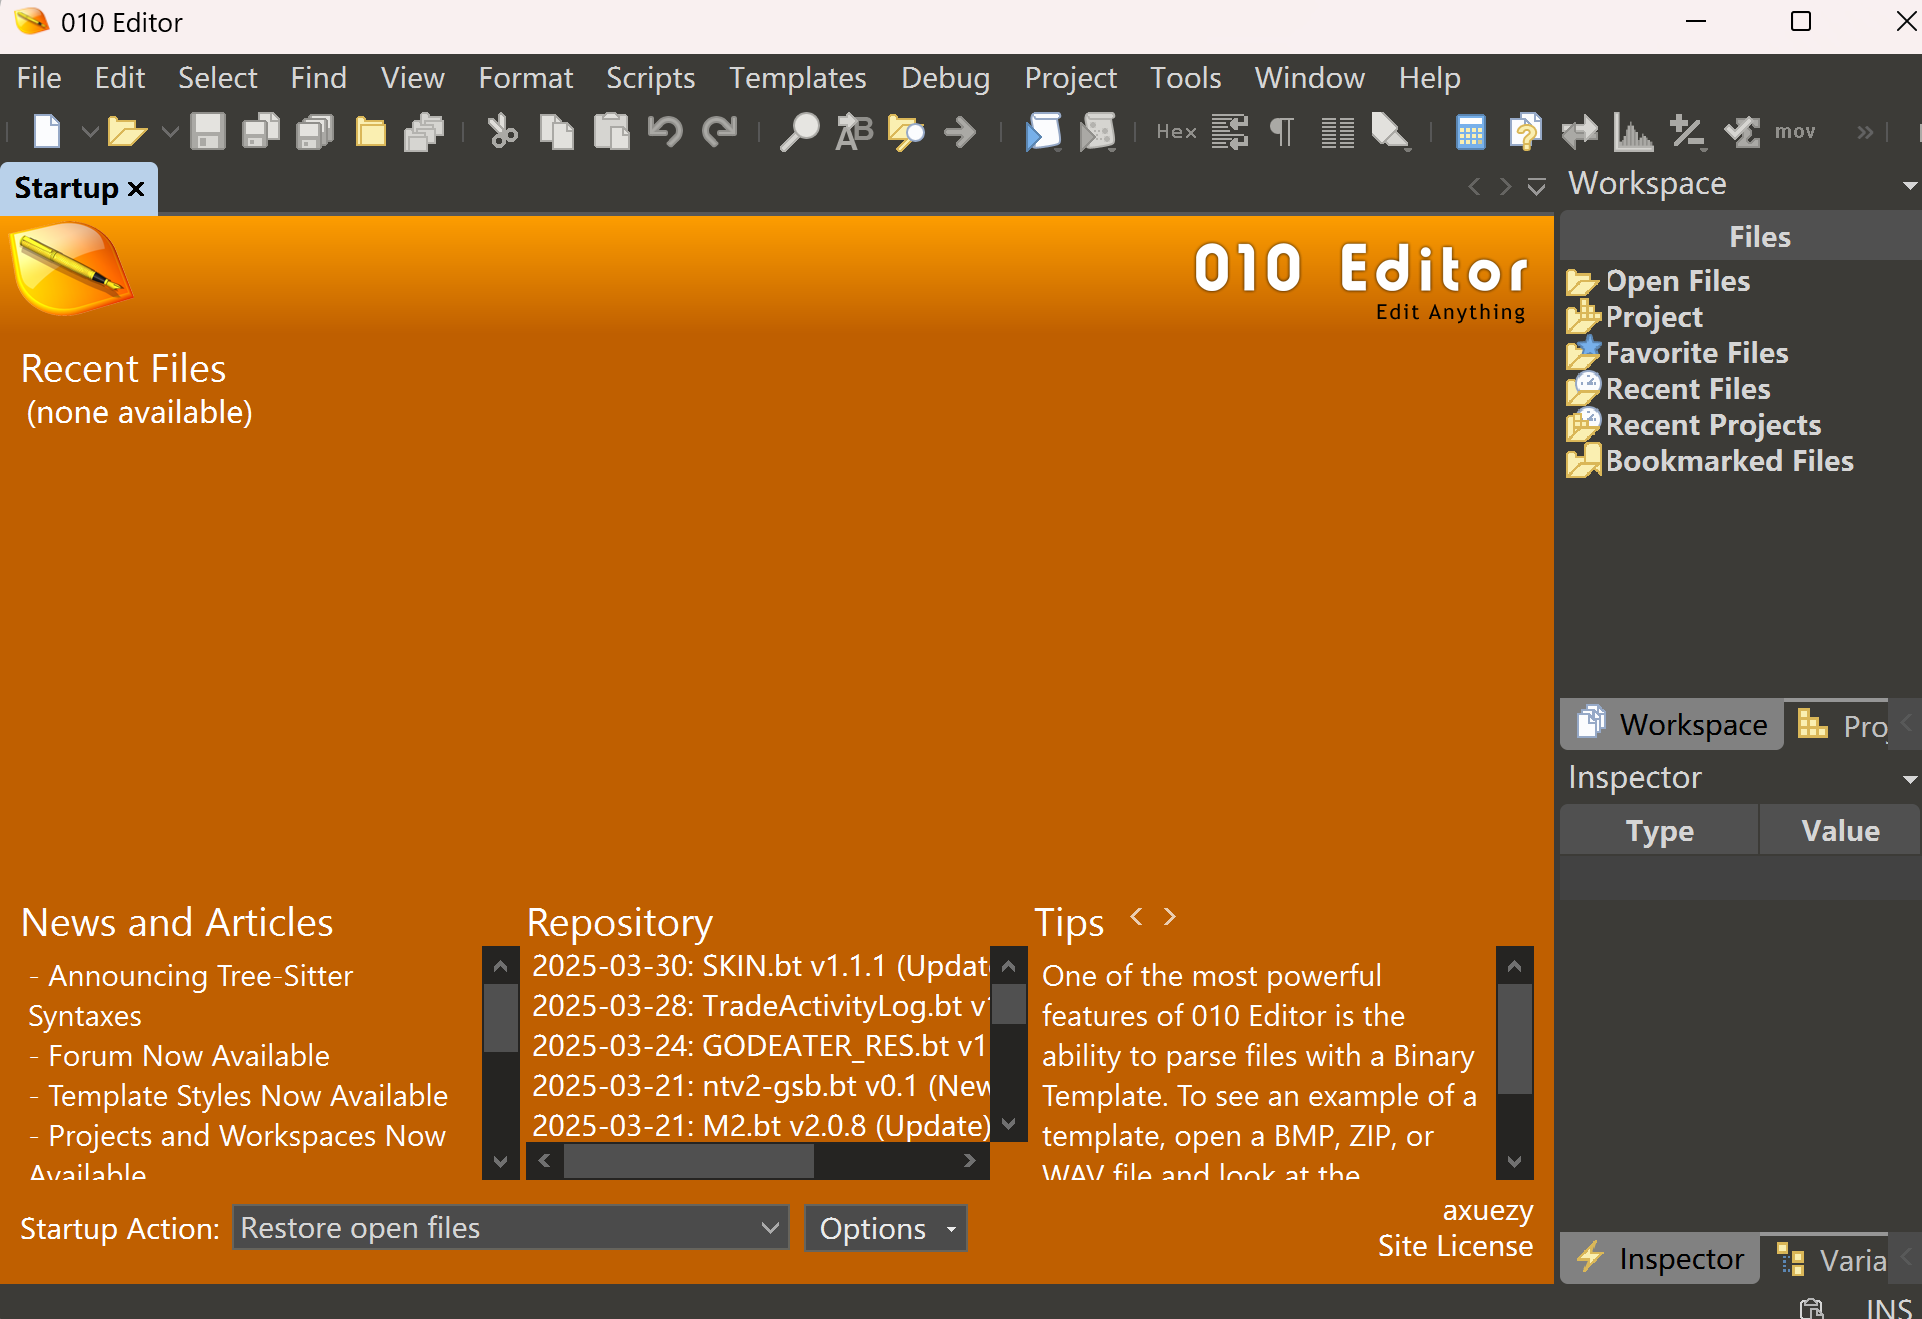Create a new file with the New icon
This screenshot has height=1319, width=1922.
47,131
